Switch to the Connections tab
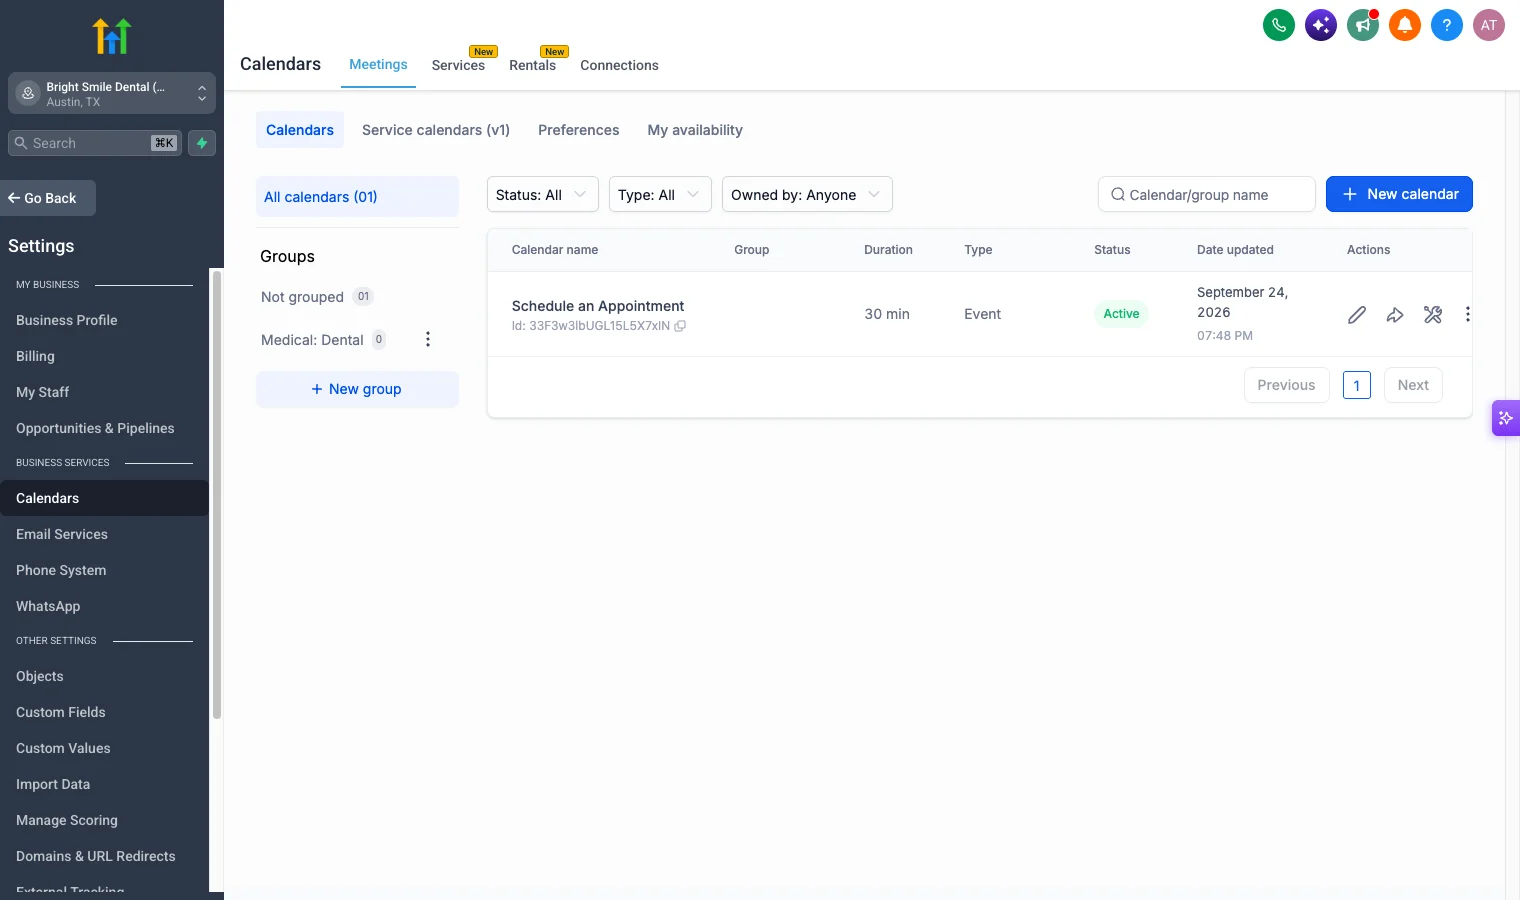 pos(619,65)
